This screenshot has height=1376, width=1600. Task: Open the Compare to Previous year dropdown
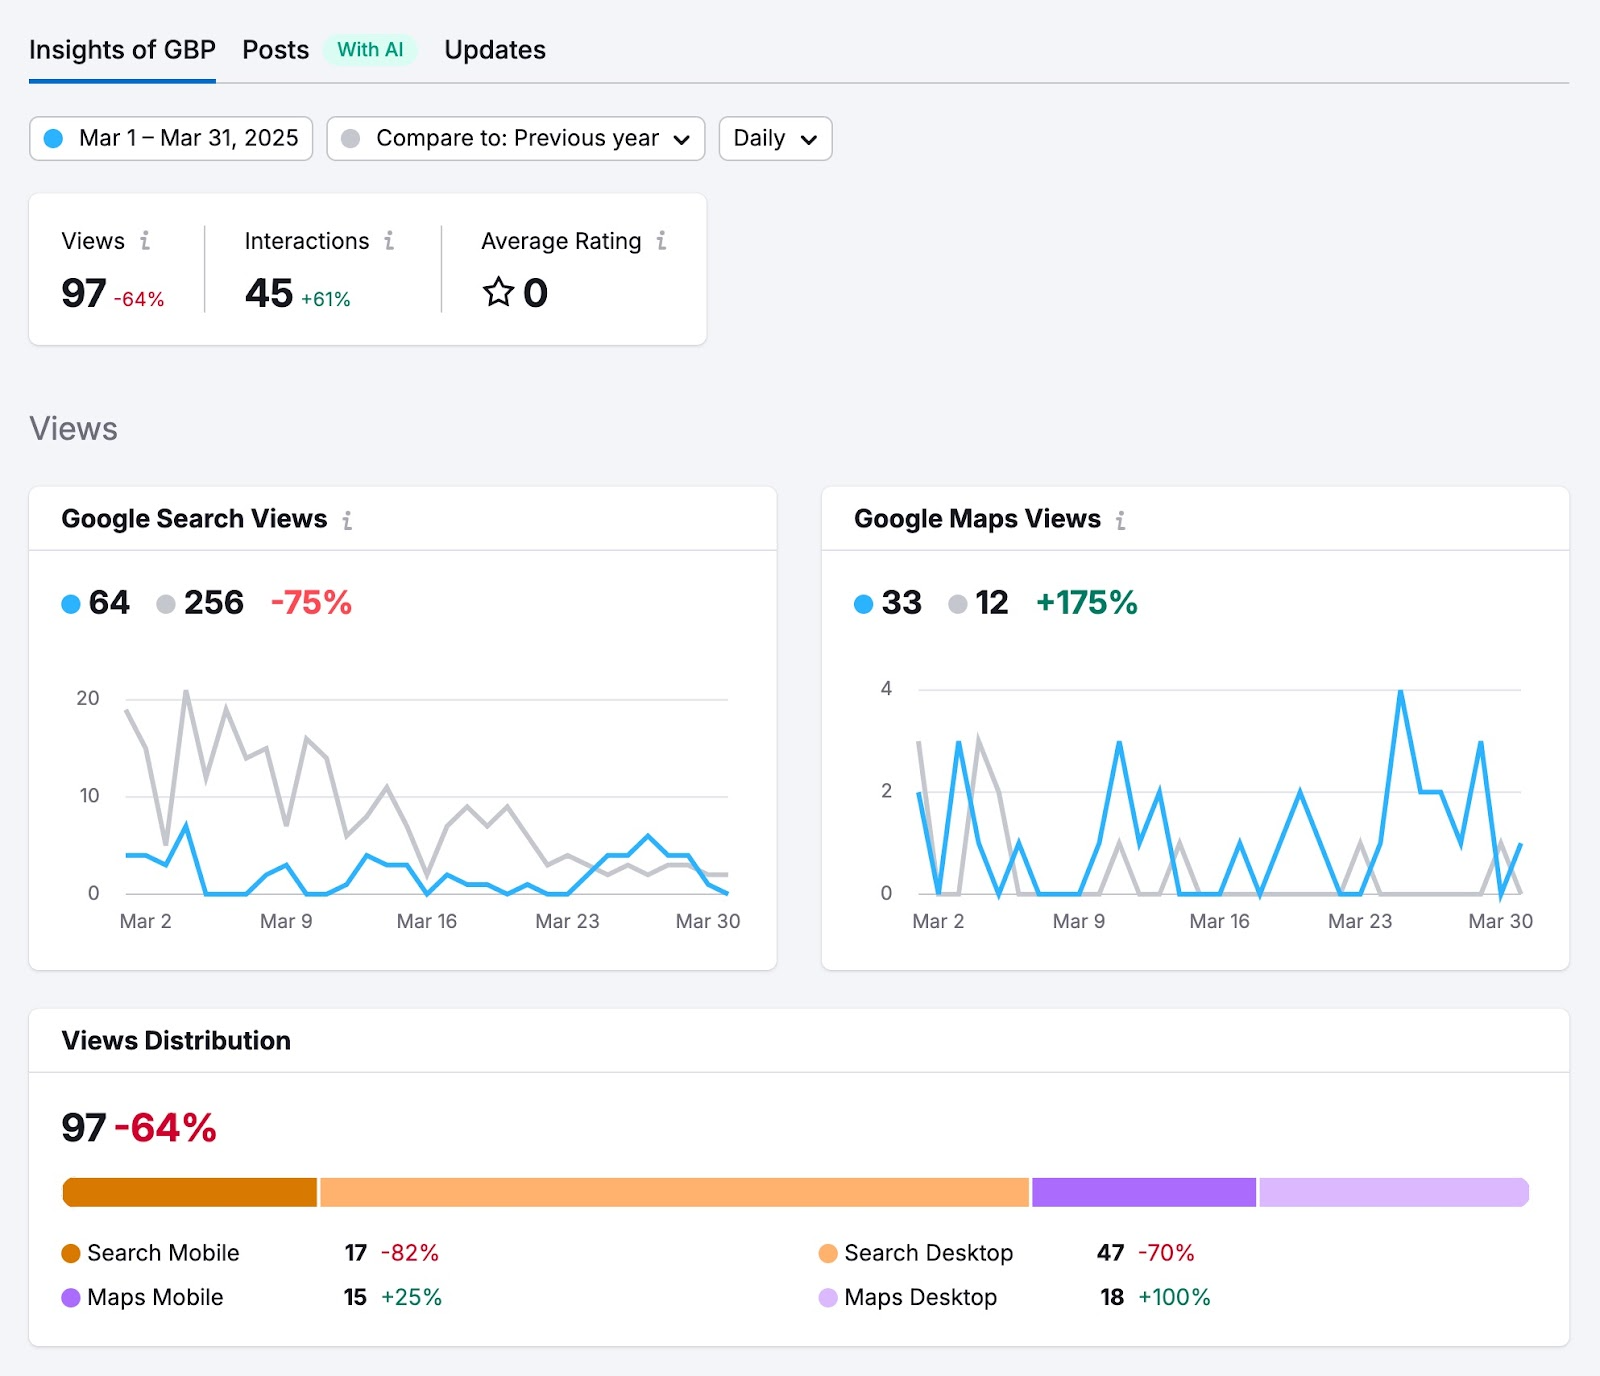click(515, 139)
